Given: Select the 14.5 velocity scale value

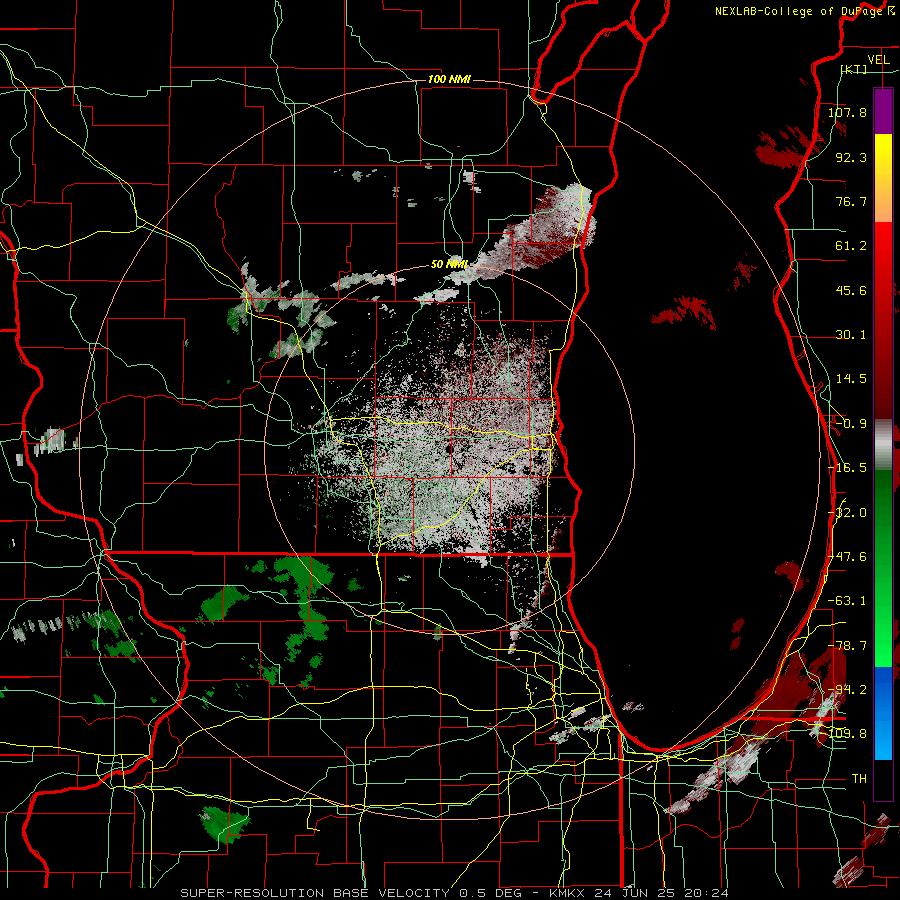Looking at the screenshot, I should point(851,379).
